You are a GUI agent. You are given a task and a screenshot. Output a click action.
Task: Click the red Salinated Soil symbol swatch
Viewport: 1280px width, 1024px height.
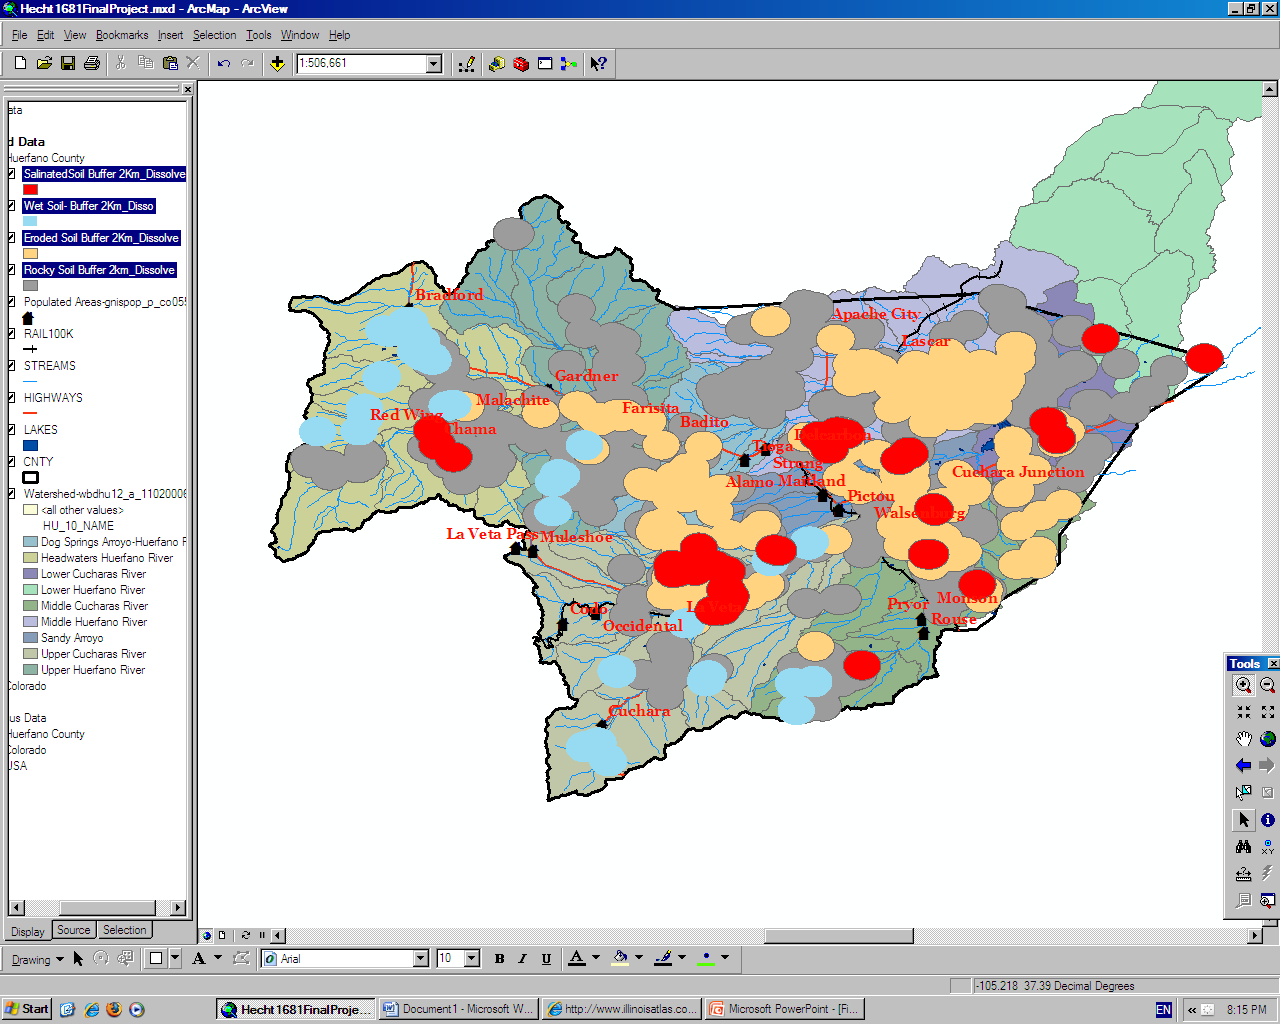30,189
